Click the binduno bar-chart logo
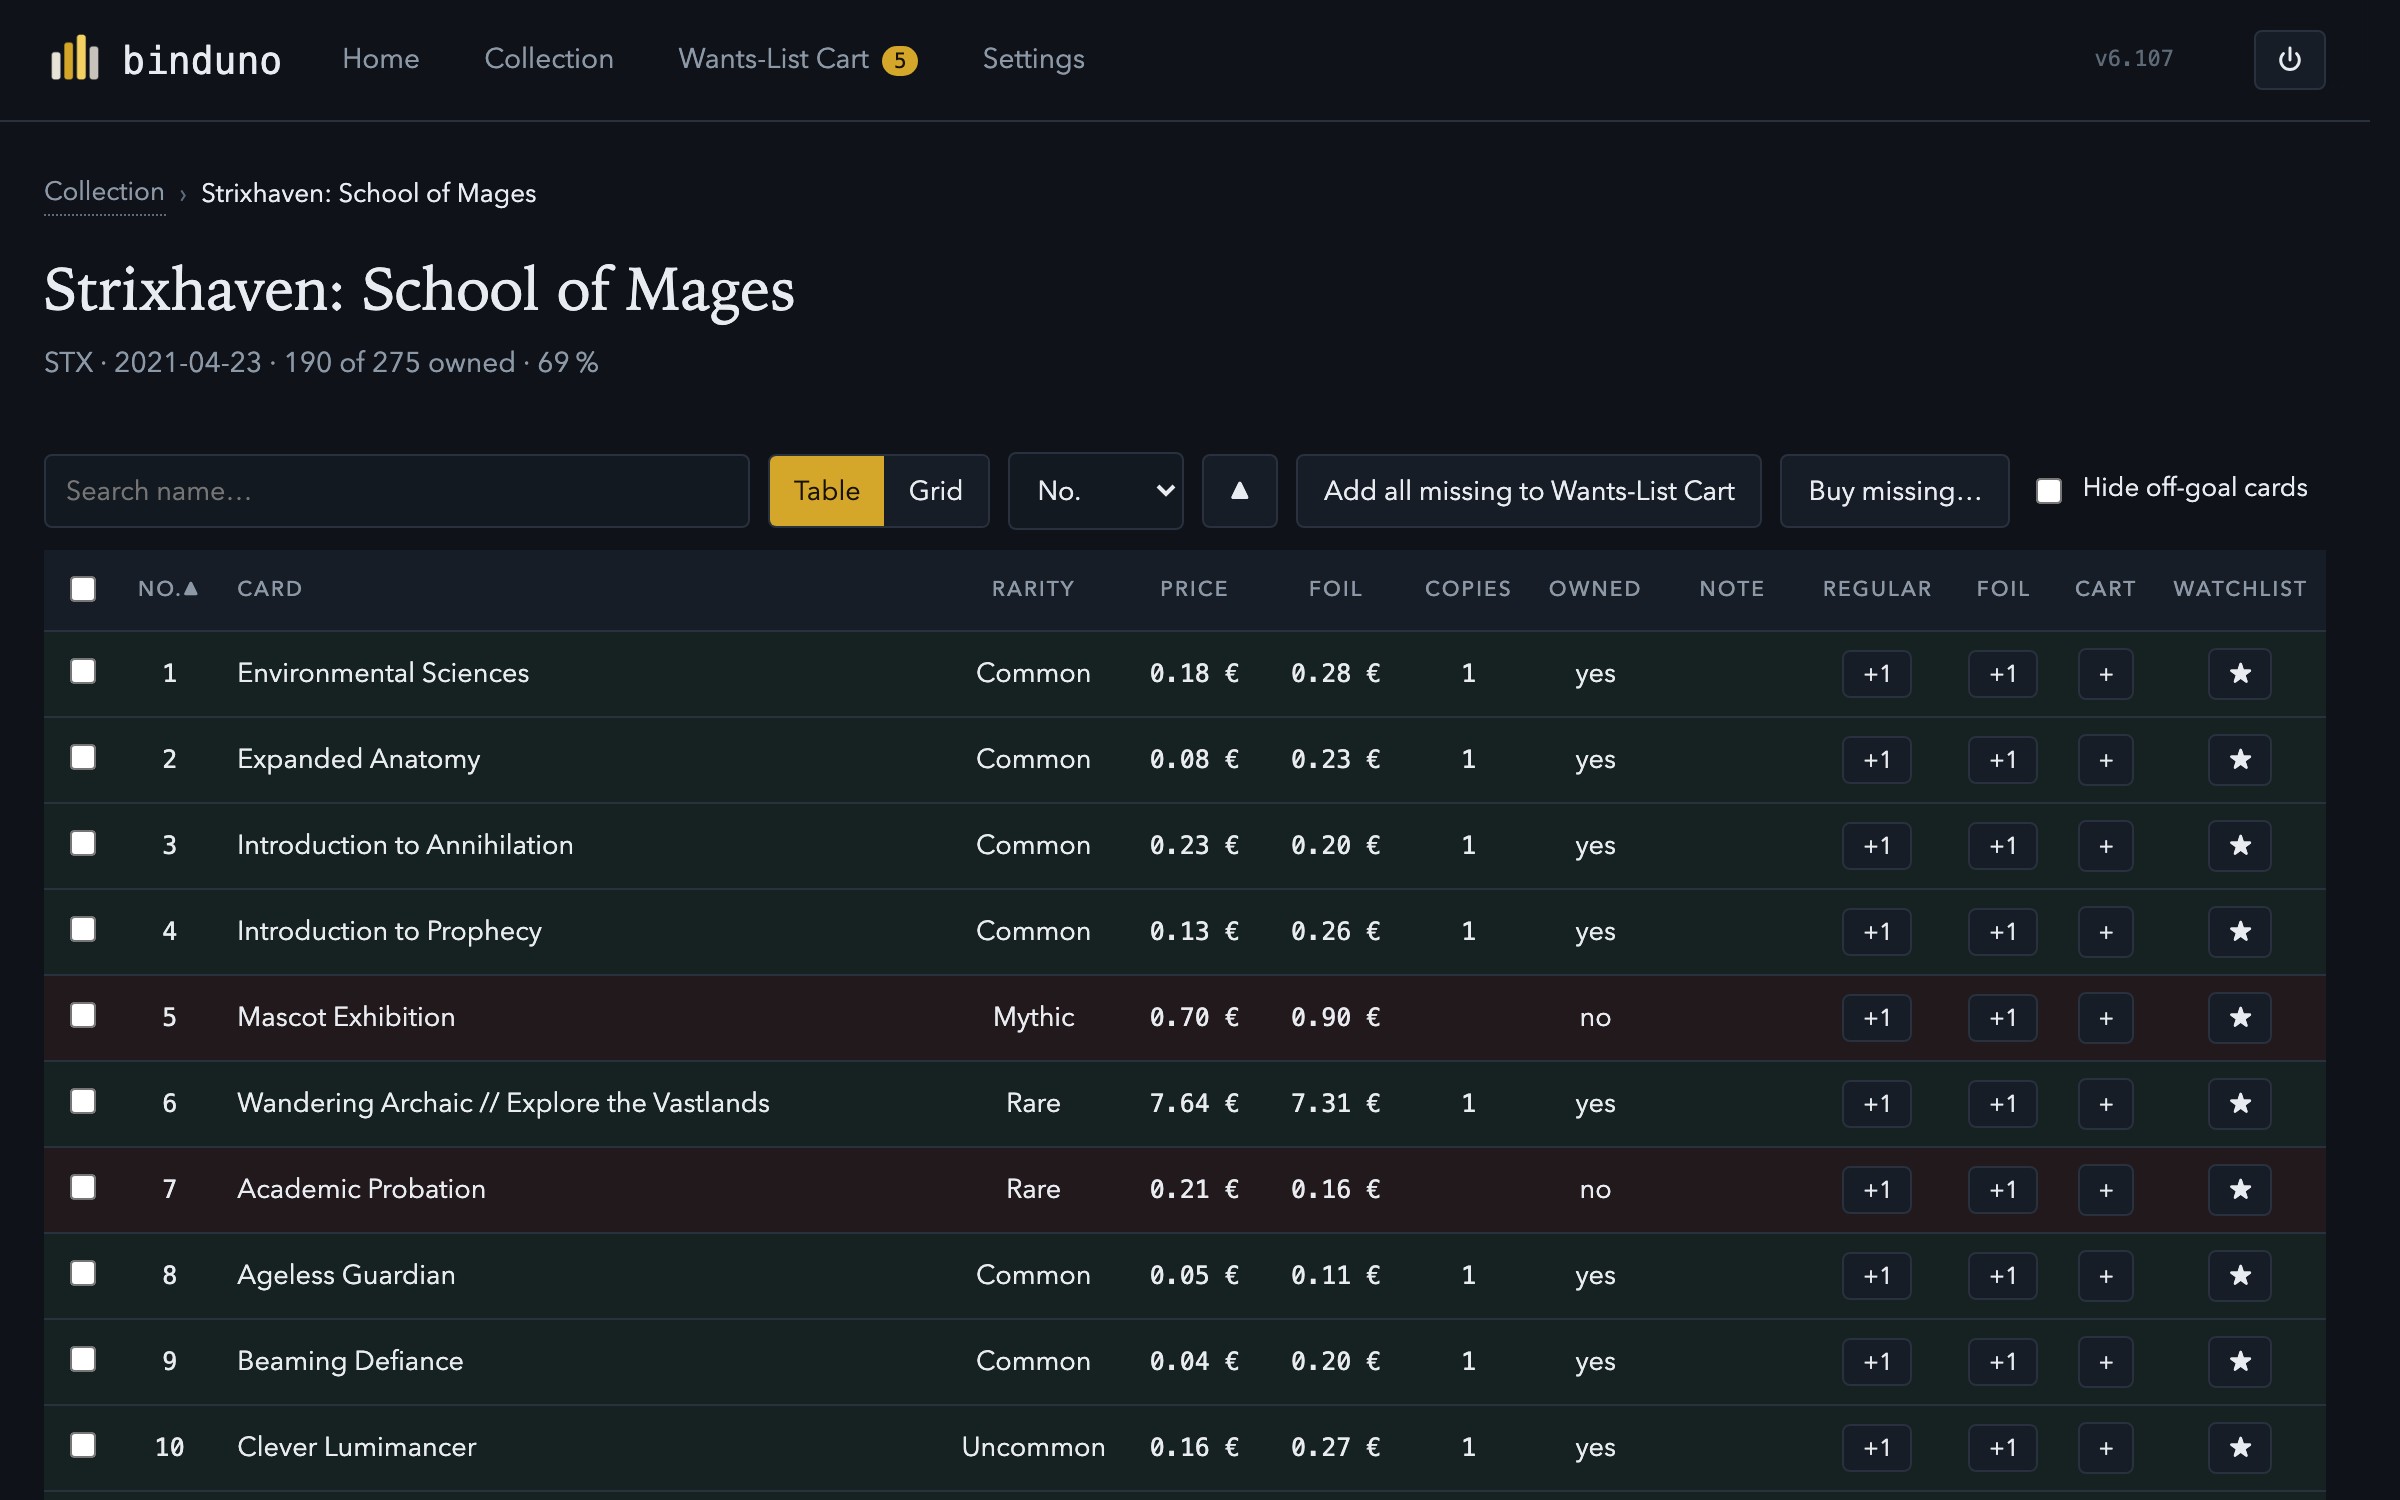The image size is (2400, 1500). [x=75, y=59]
